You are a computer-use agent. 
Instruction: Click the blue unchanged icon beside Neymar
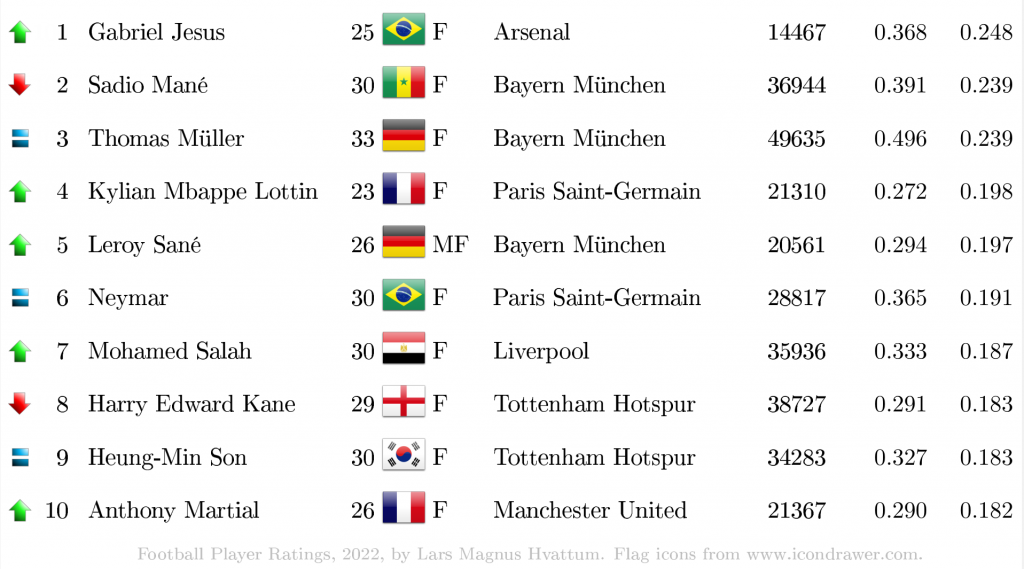[20, 298]
